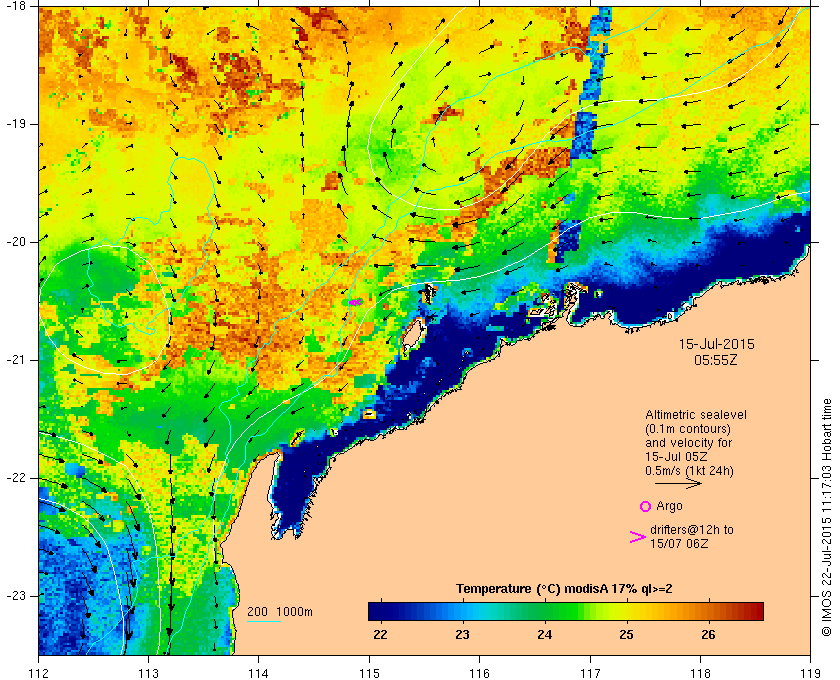Image resolution: width=840 pixels, height=680 pixels.
Task: Click the 'Argo' legend label
Action: click(x=669, y=506)
